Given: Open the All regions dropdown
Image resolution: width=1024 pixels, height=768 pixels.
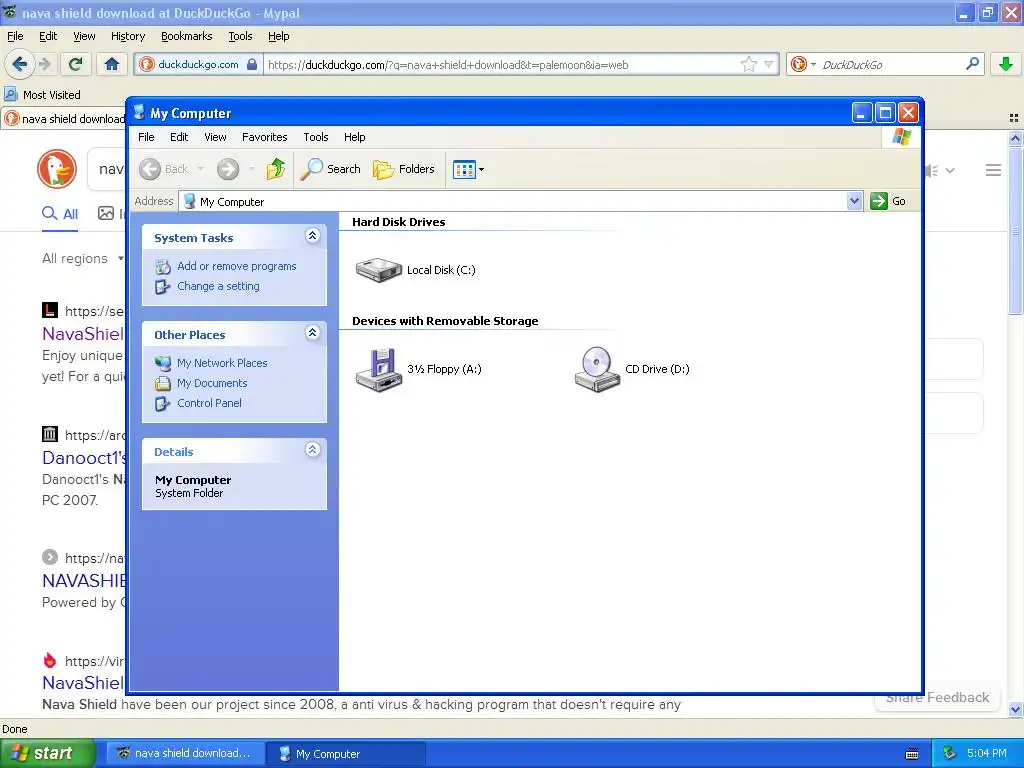Looking at the screenshot, I should pos(83,259).
